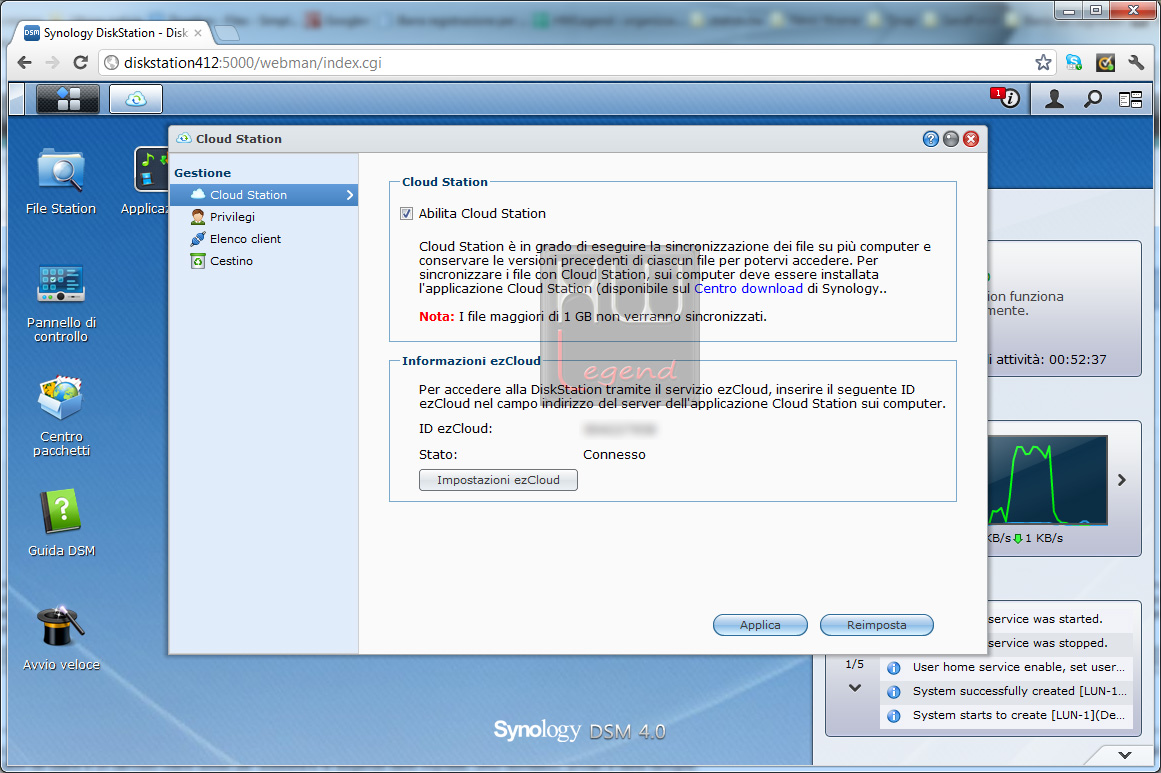Select 'System successfully created [LUN-1' log entry
Screen dimensions: 1161x773
(1006, 692)
